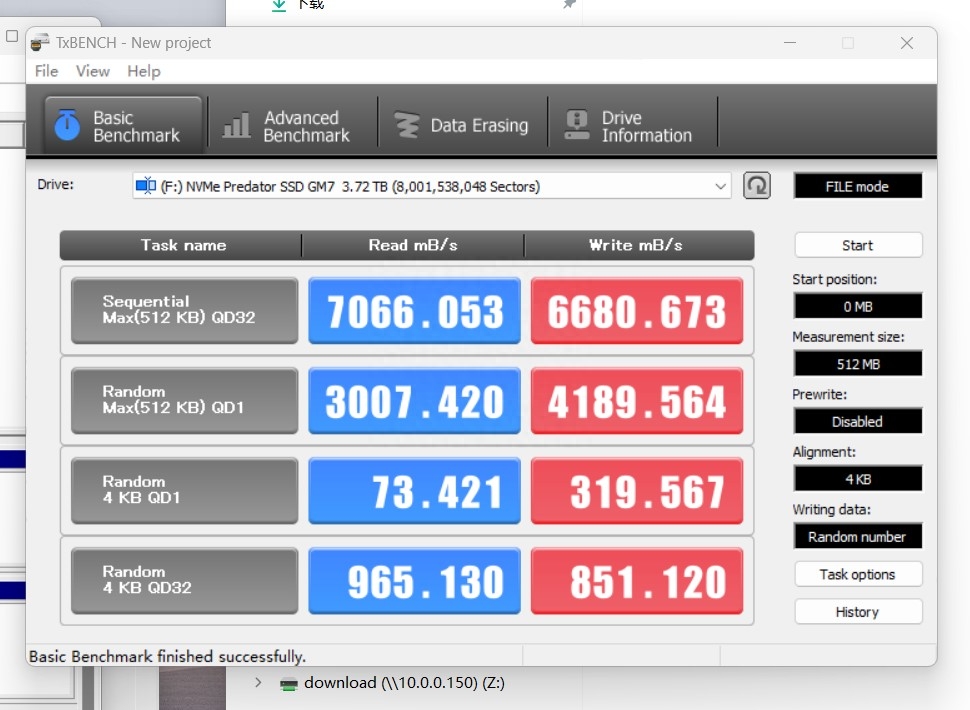Change Start position 0 MB value
The width and height of the screenshot is (970, 710).
[x=858, y=306]
